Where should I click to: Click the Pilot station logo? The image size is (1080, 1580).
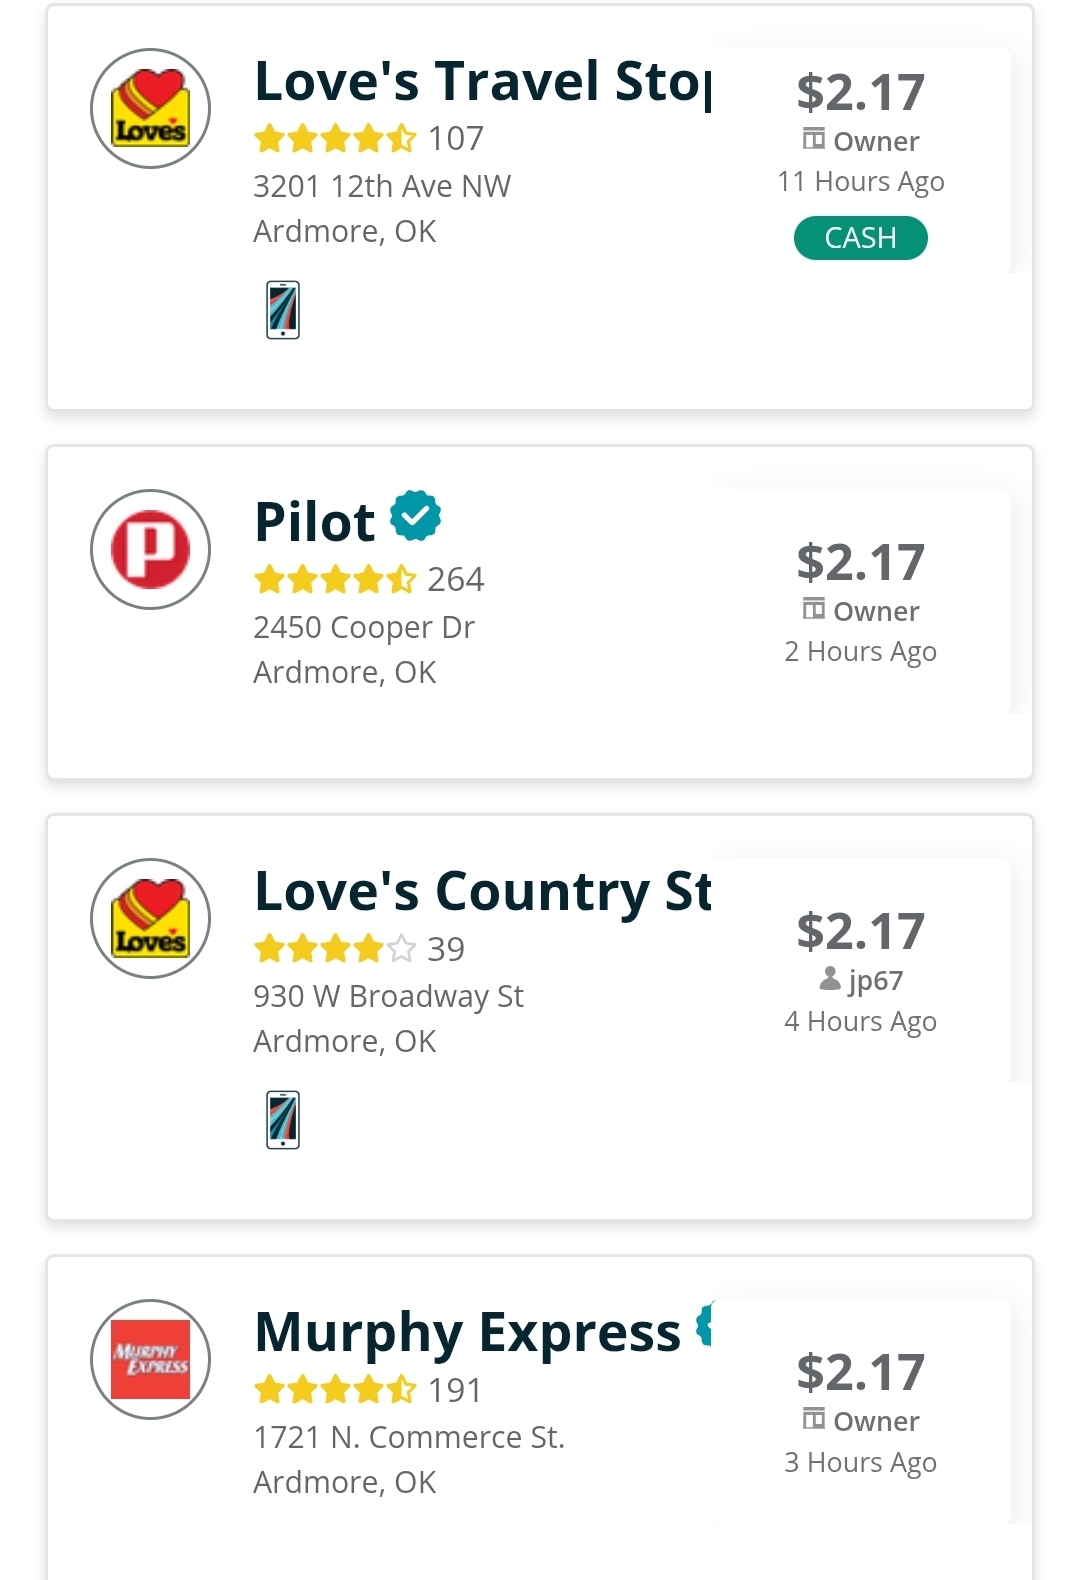[150, 549]
